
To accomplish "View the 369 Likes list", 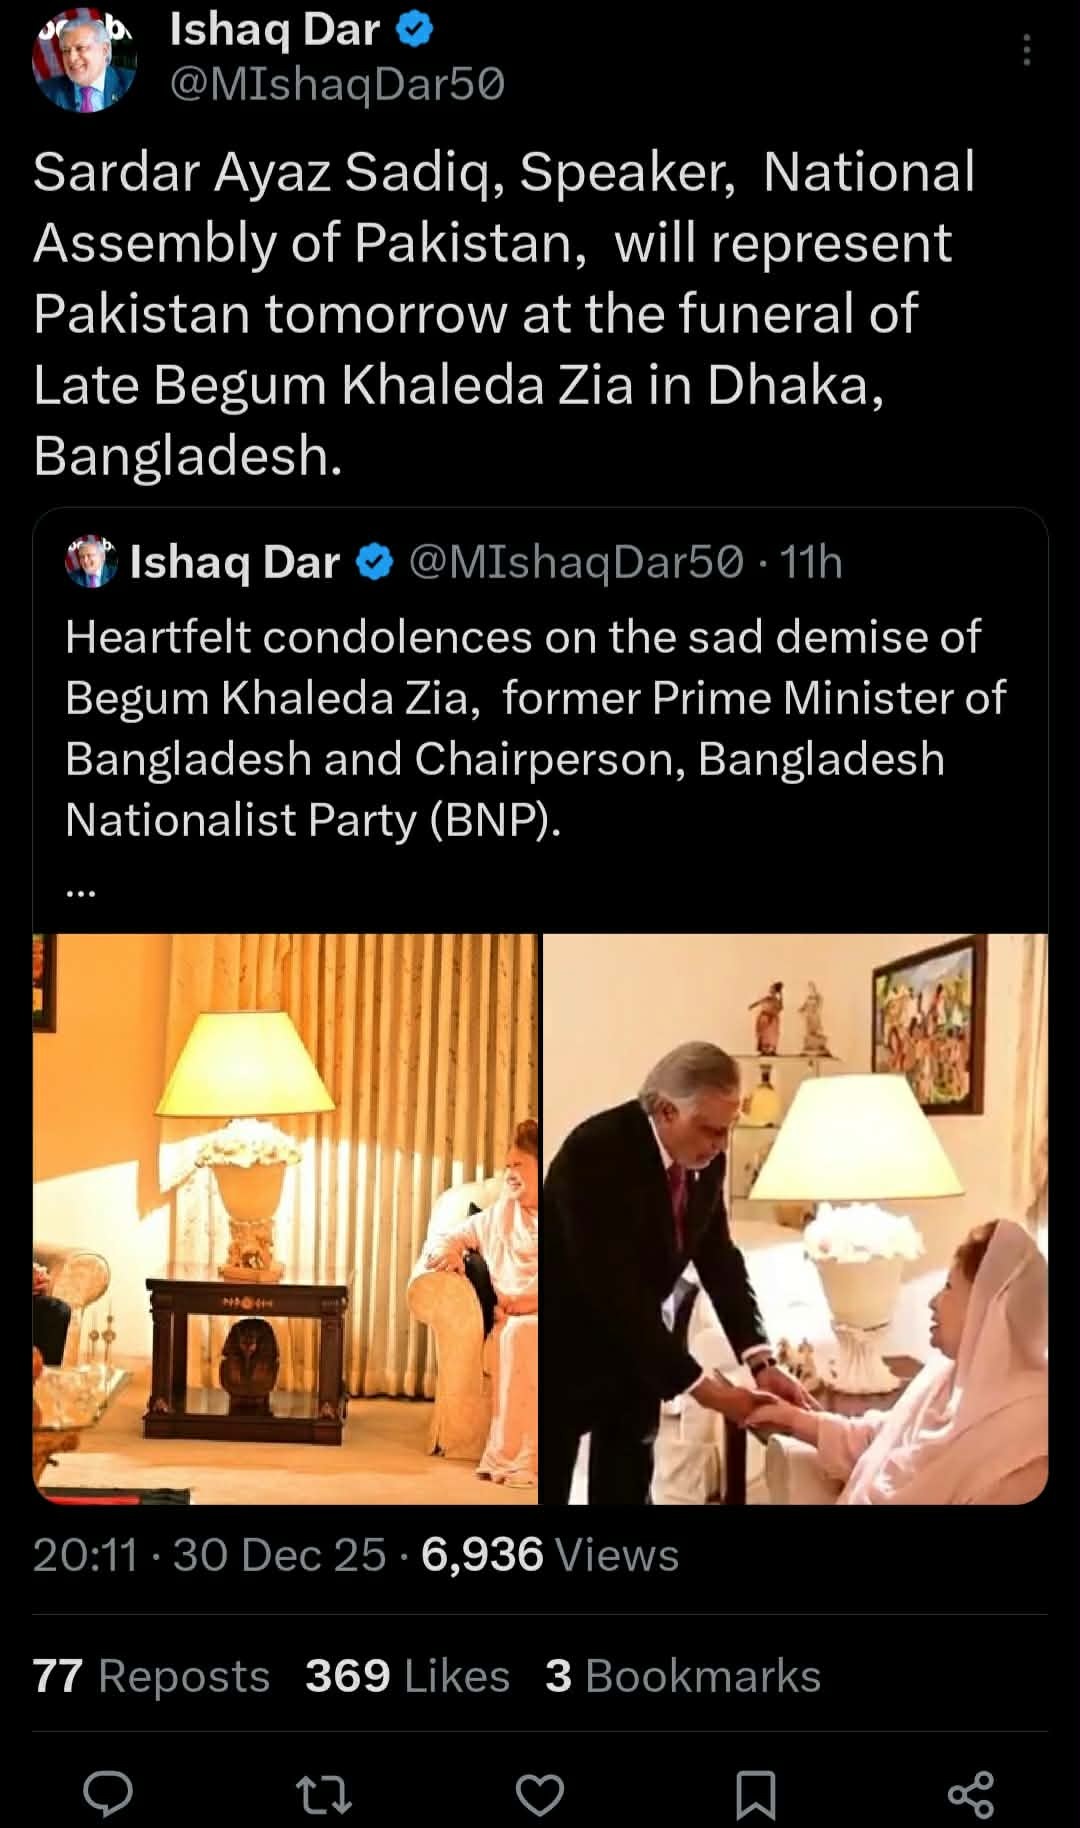I will point(407,1676).
